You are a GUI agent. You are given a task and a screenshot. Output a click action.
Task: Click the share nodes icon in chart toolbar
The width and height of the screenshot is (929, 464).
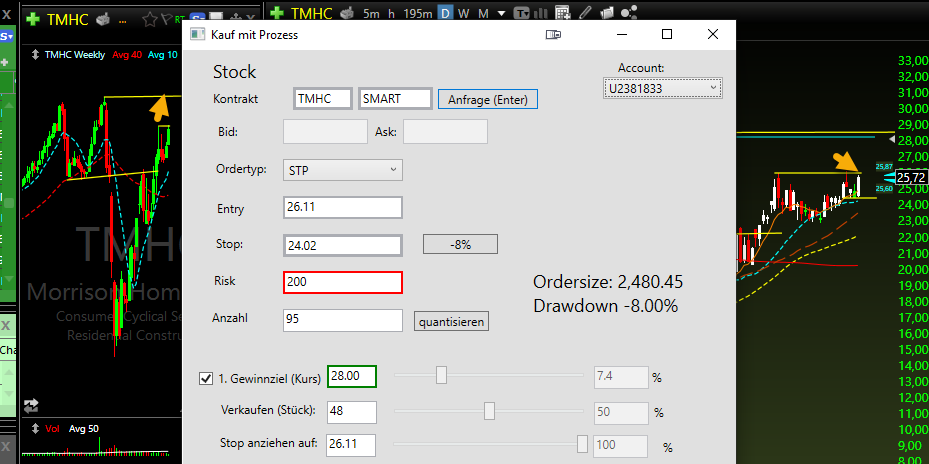coord(629,12)
